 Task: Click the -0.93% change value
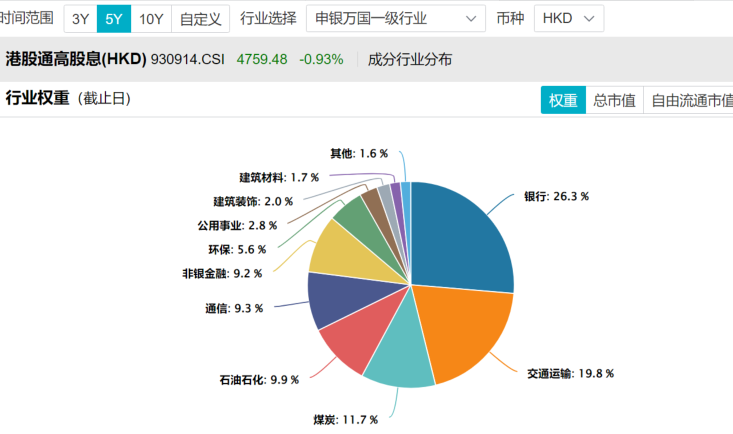click(321, 59)
